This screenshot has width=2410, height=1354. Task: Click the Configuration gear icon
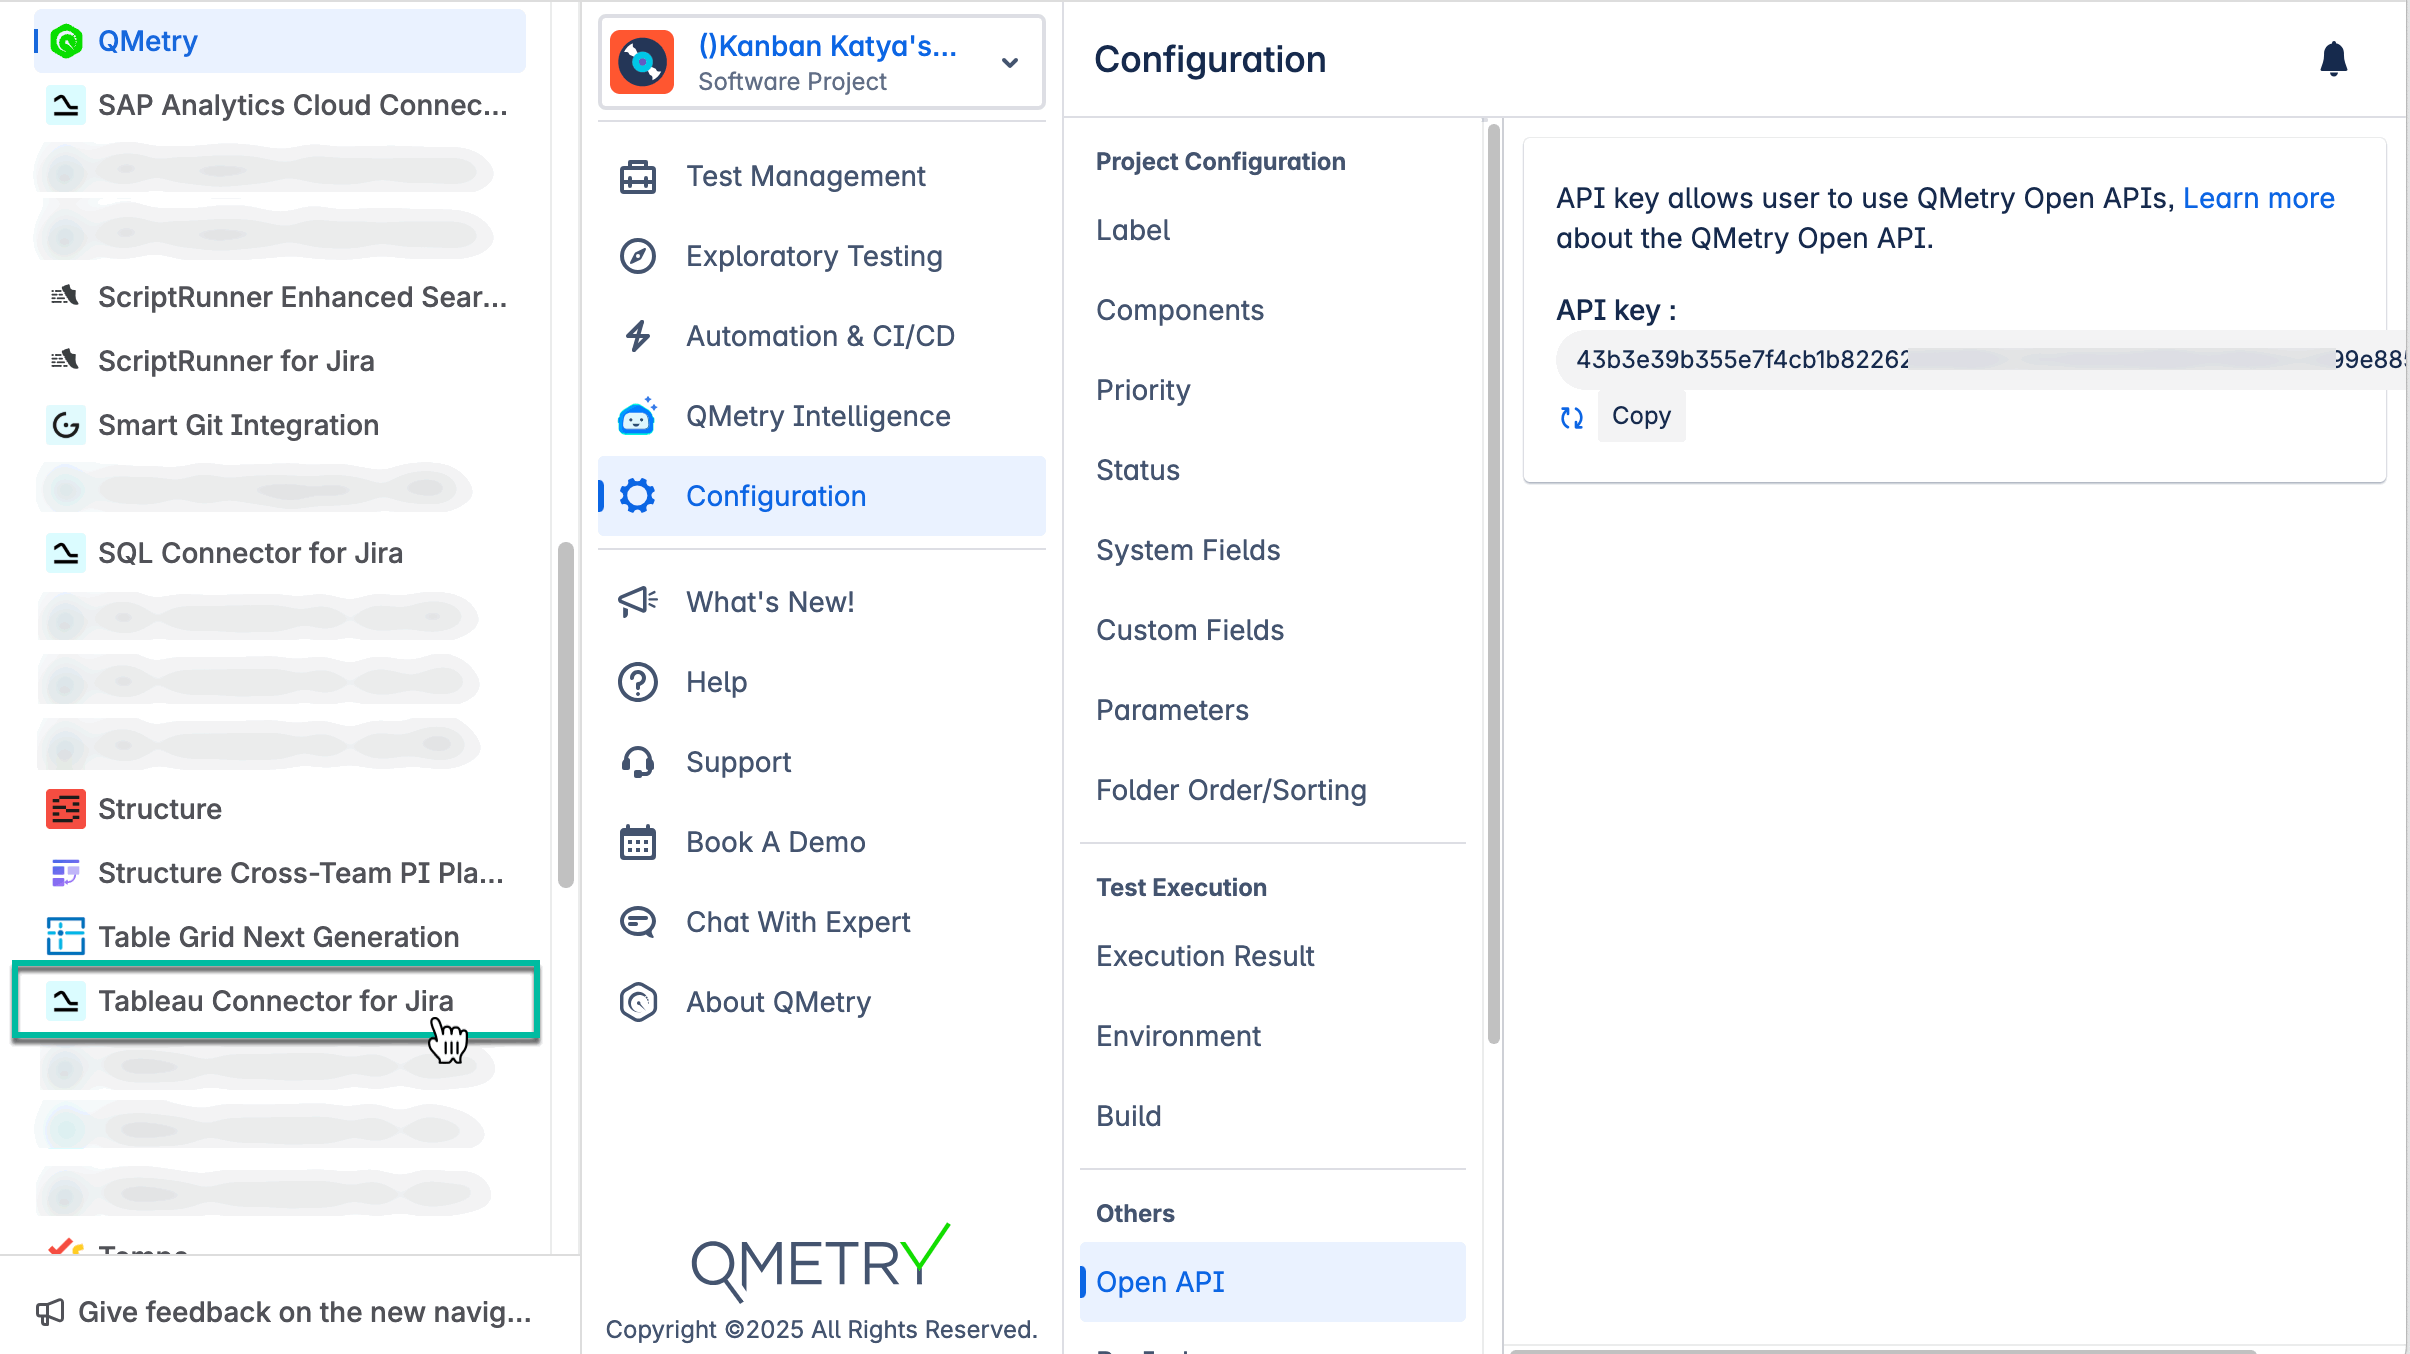pos(638,495)
